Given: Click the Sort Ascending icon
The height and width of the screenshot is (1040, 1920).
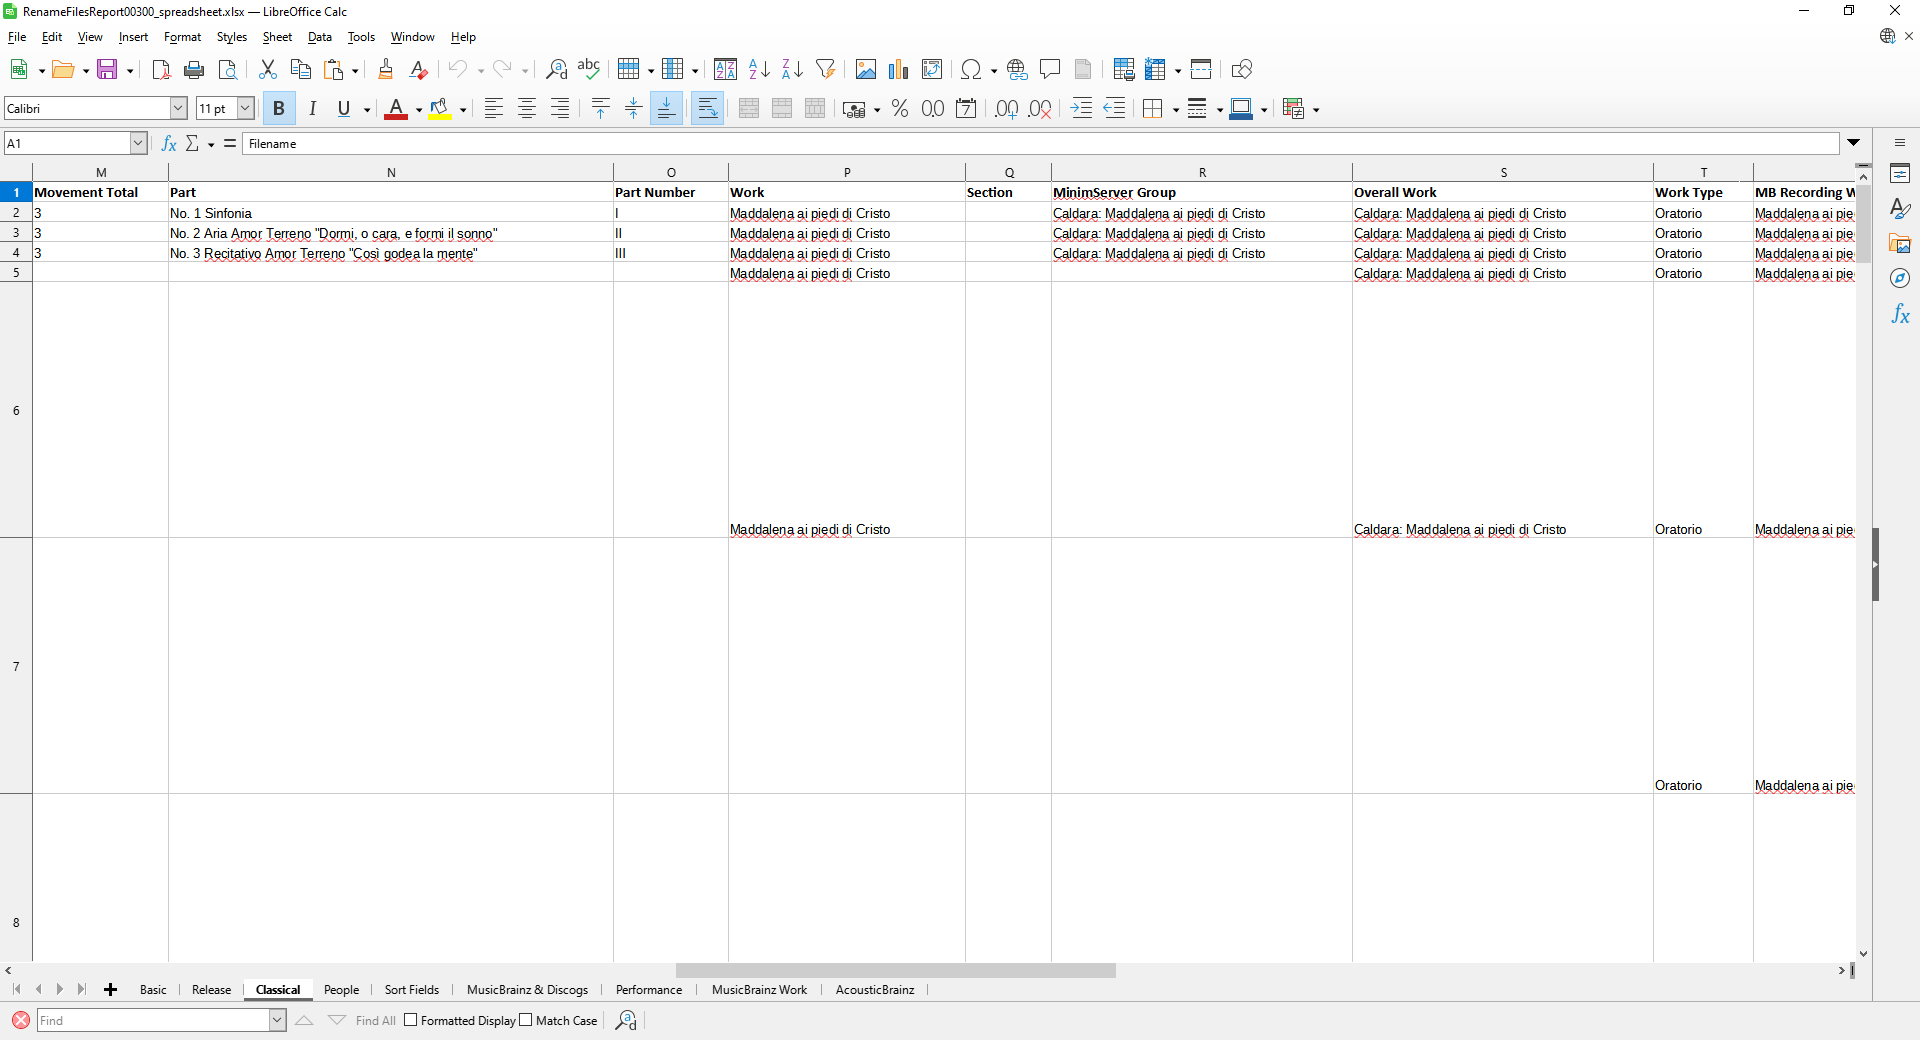Looking at the screenshot, I should (x=759, y=69).
